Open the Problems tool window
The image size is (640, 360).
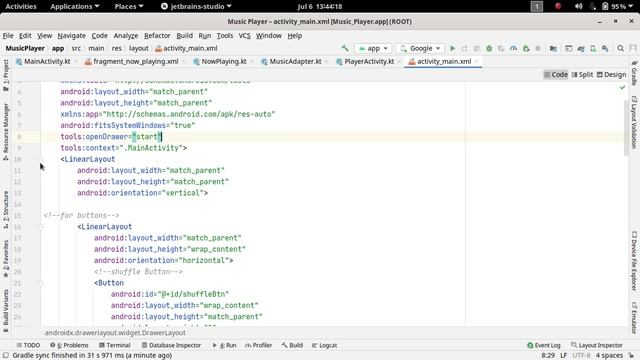[x=69, y=345]
